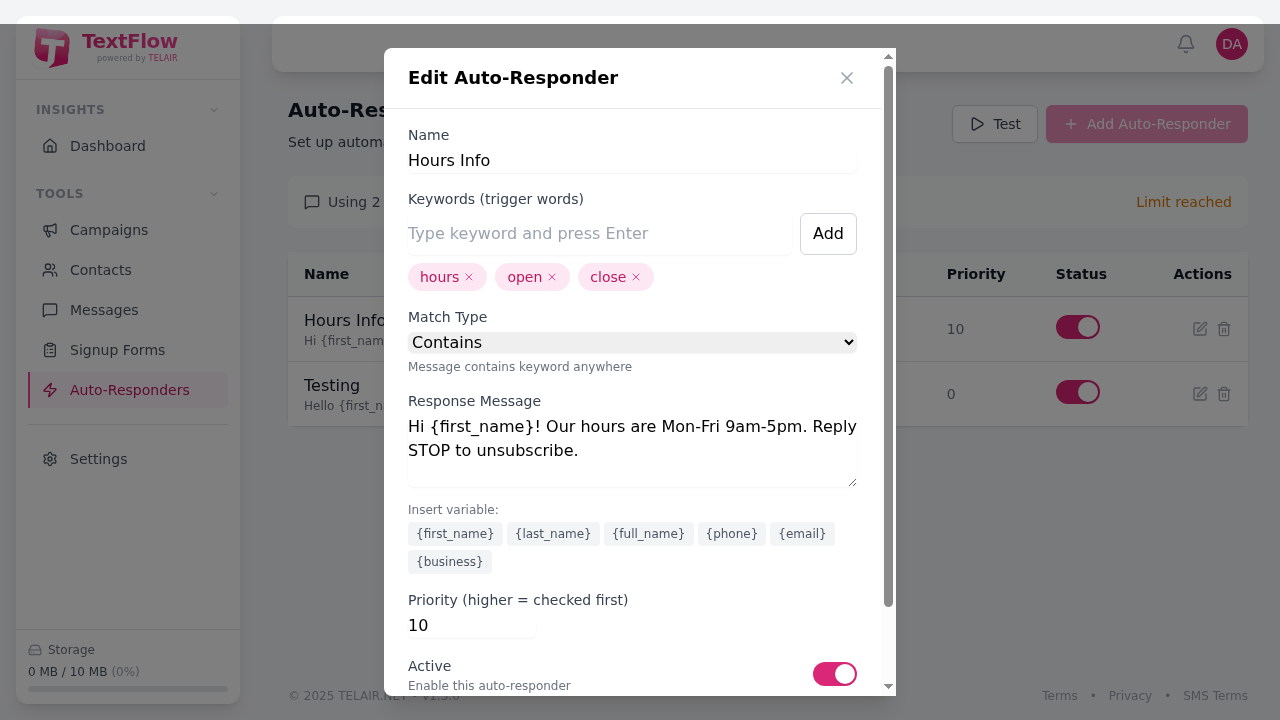Open the Match Type dropdown
Image resolution: width=1280 pixels, height=720 pixels.
[632, 342]
